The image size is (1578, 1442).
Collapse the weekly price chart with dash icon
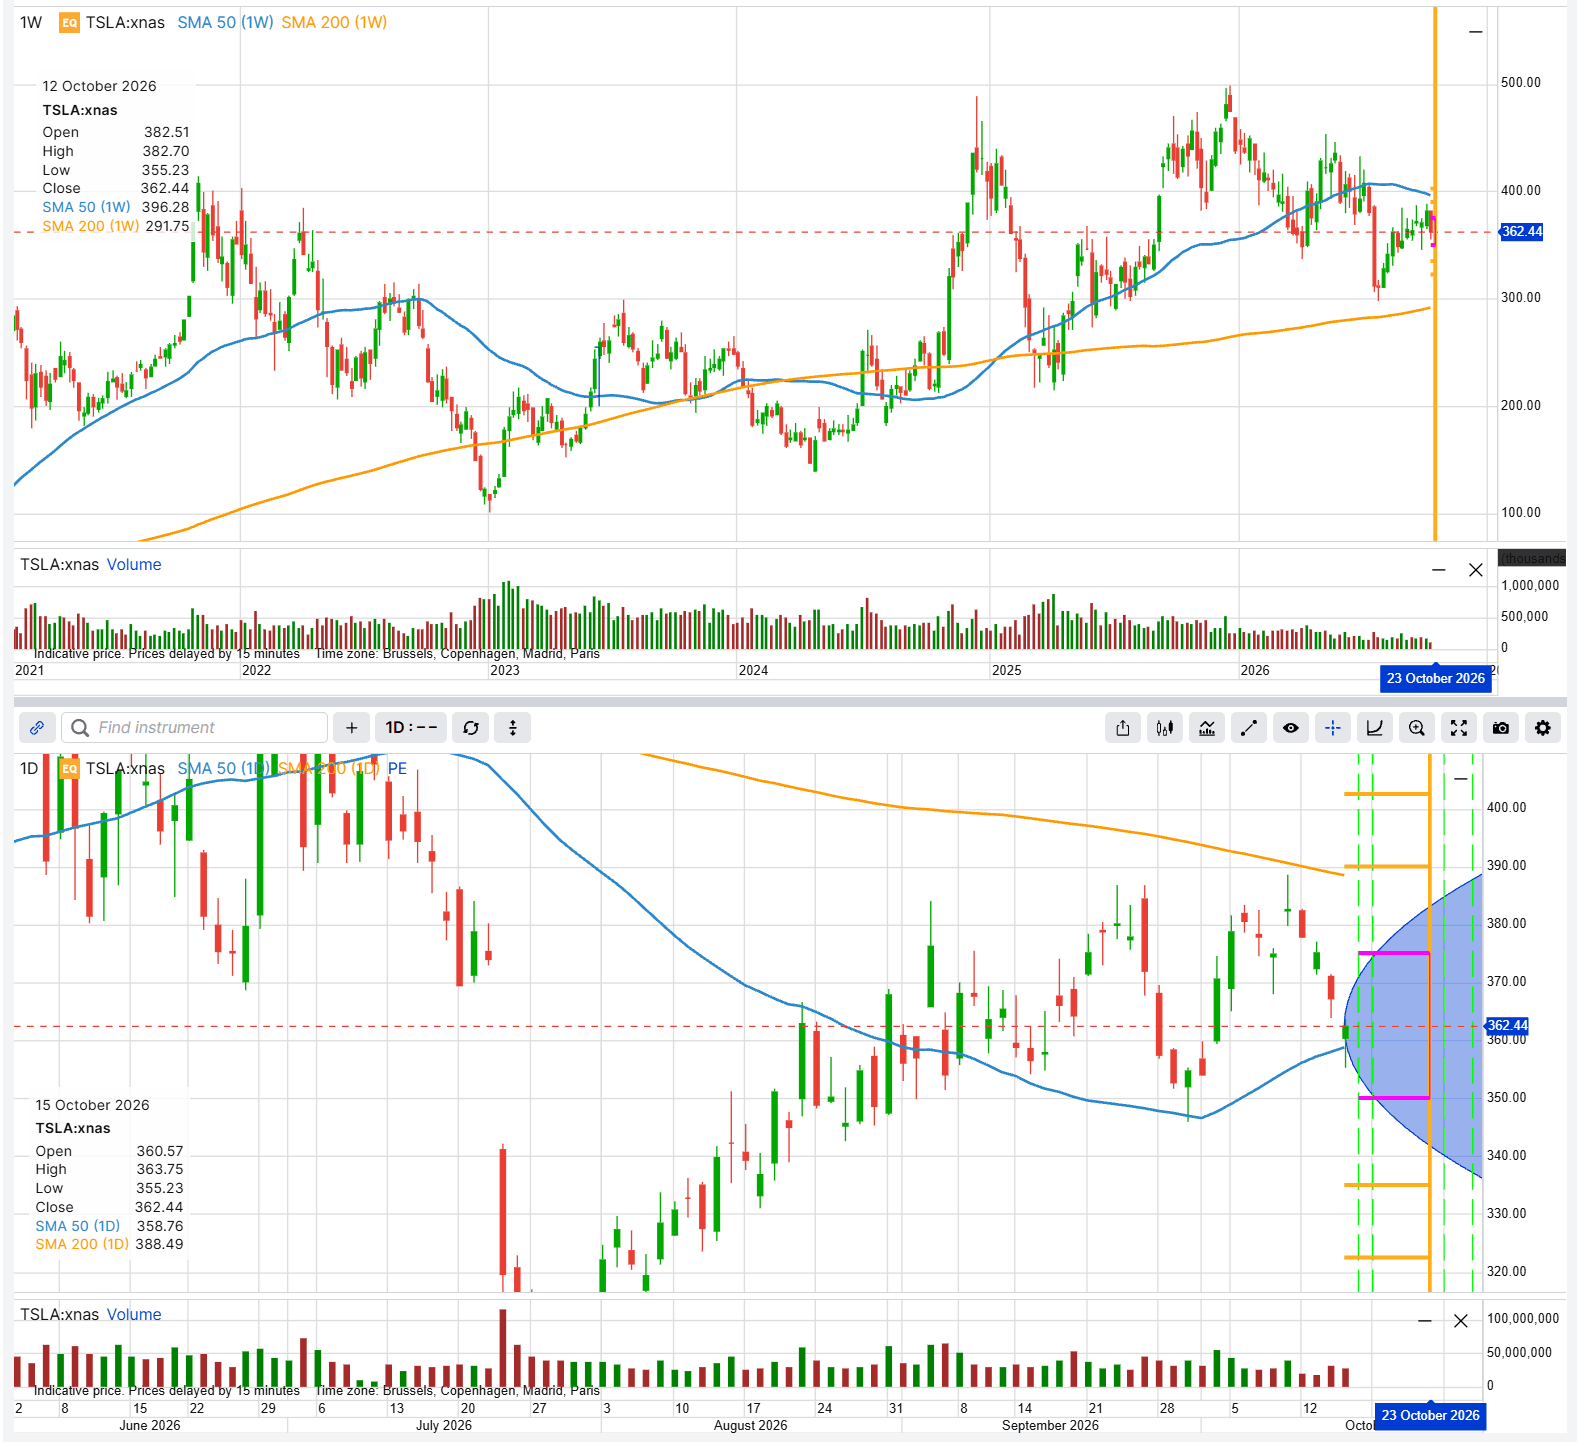(1475, 32)
